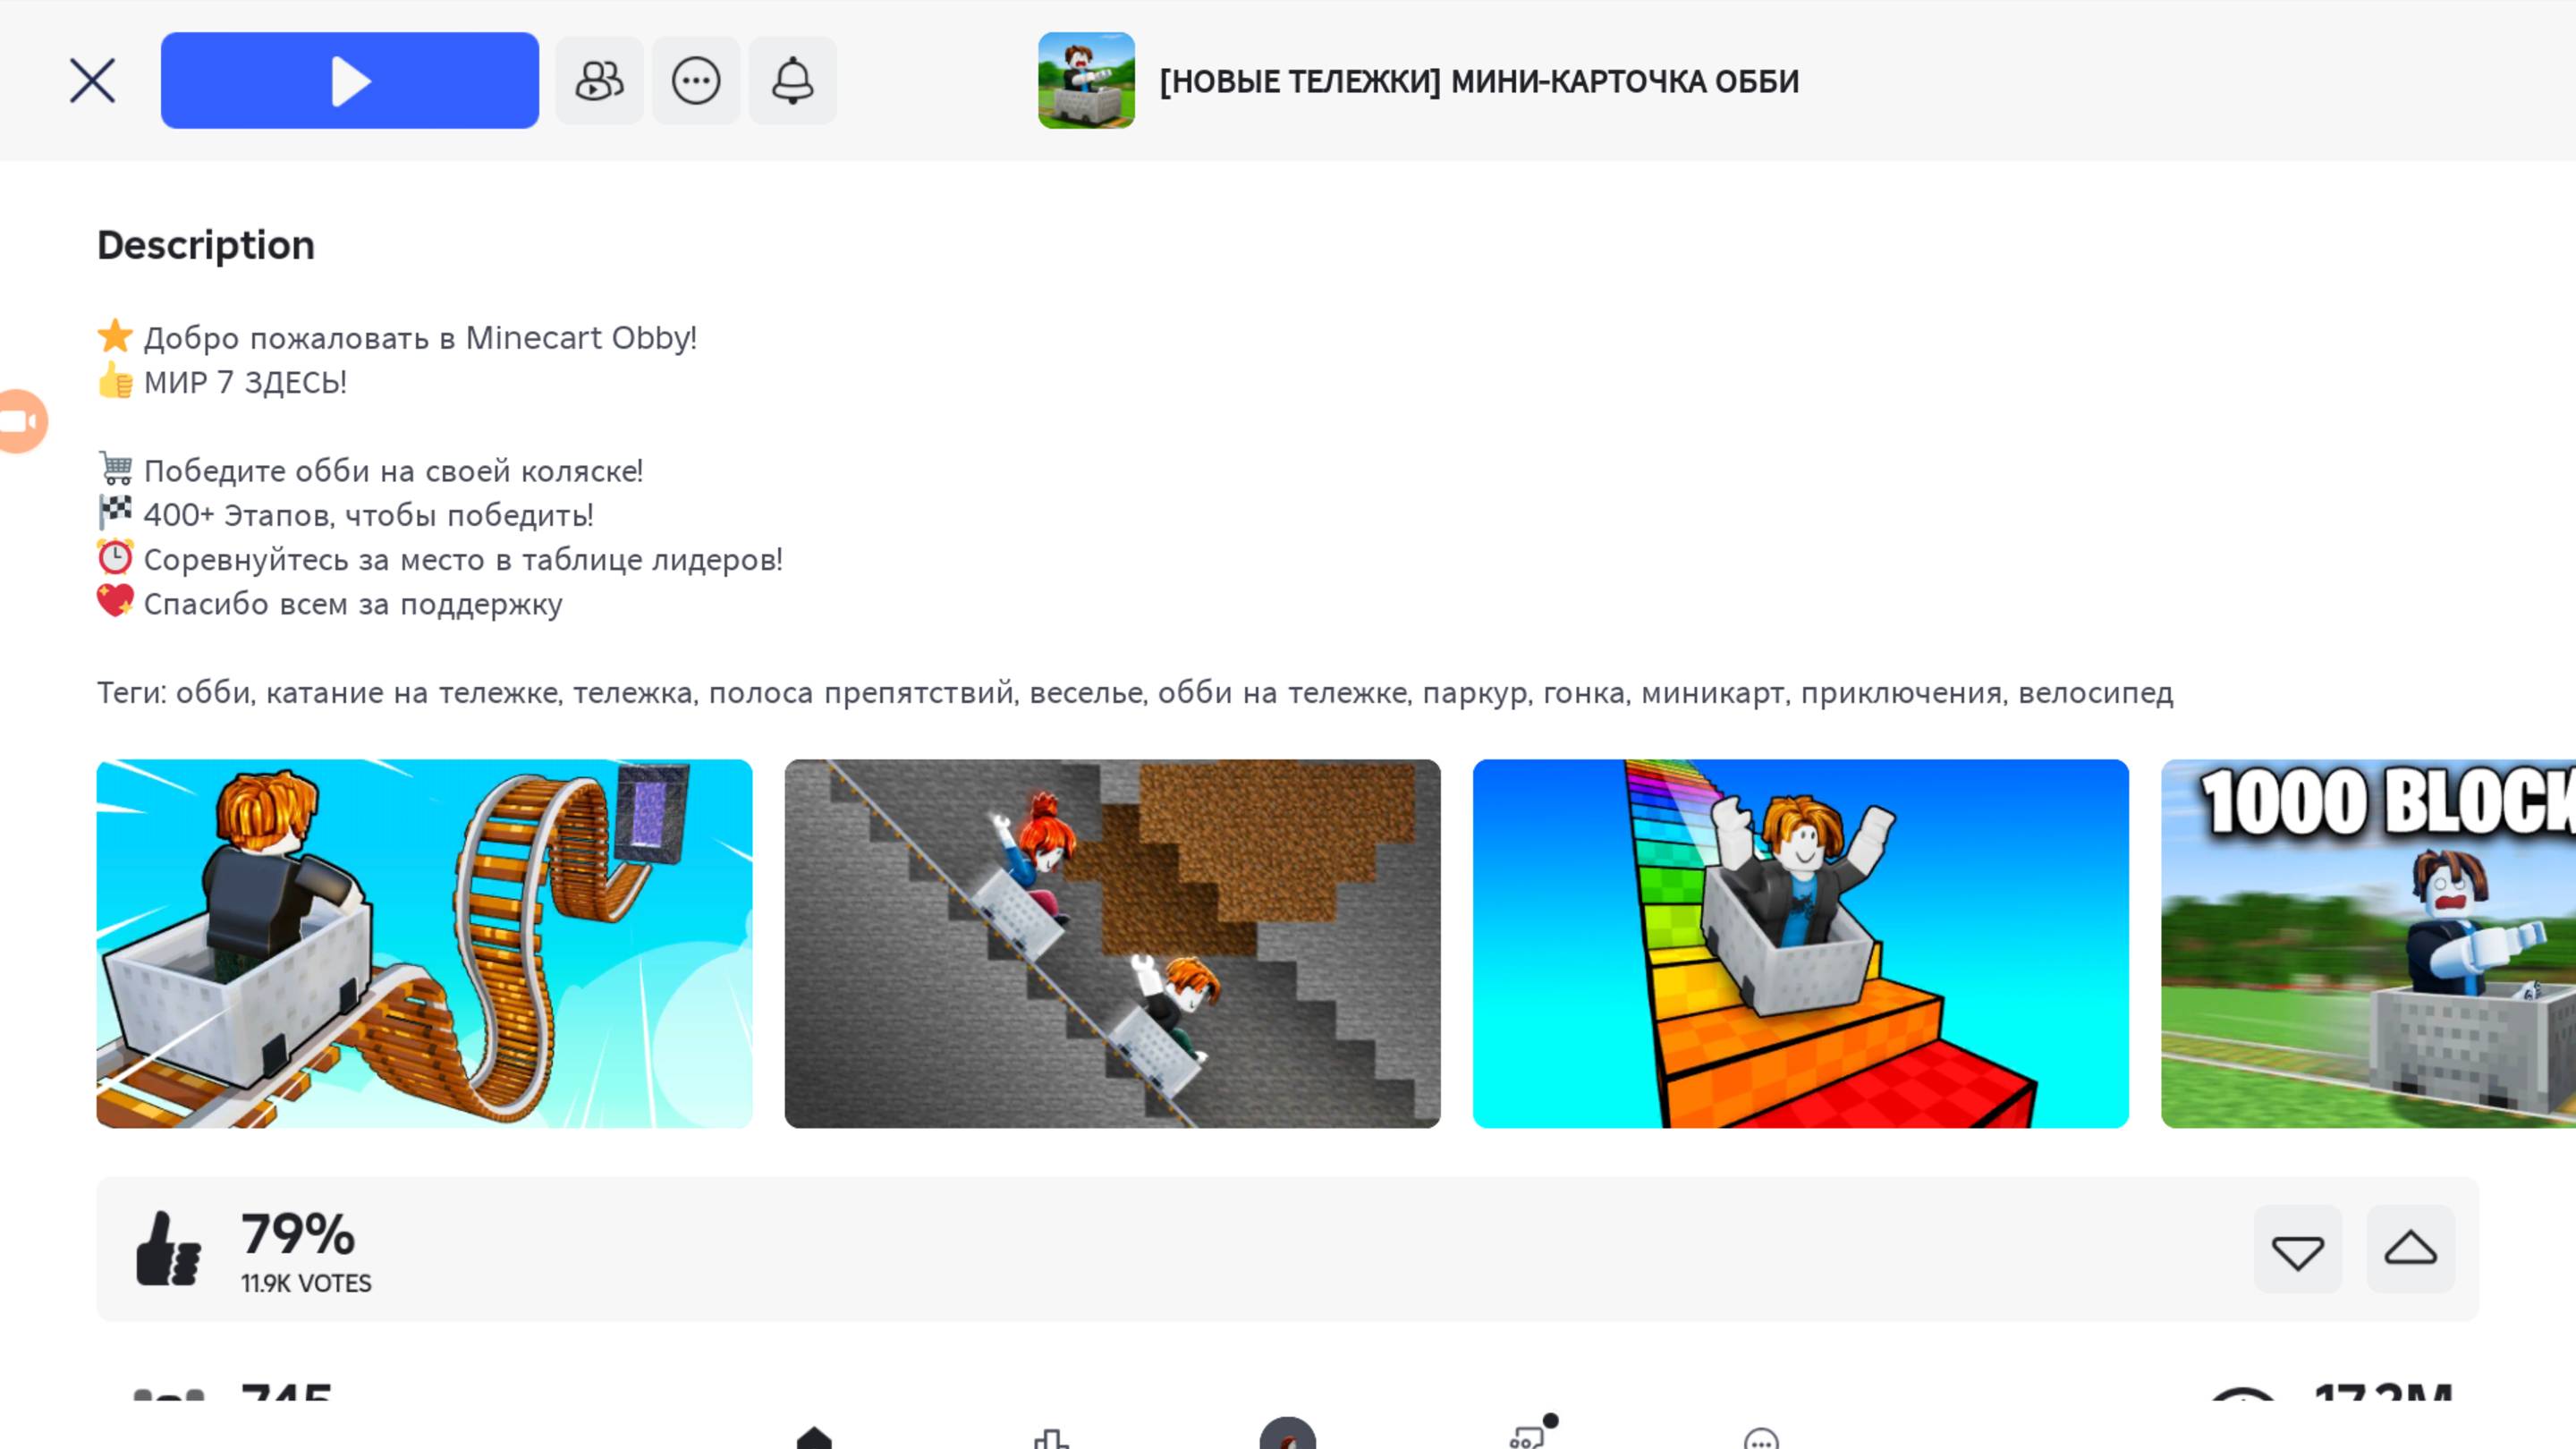
Task: Open the friends party icon next to Play
Action: [x=600, y=81]
